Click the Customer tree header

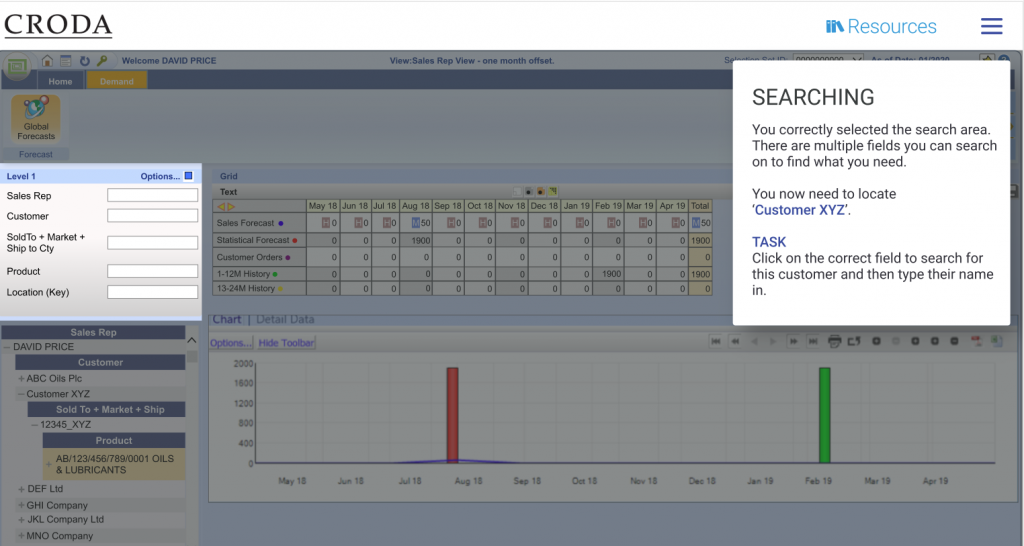pos(101,362)
